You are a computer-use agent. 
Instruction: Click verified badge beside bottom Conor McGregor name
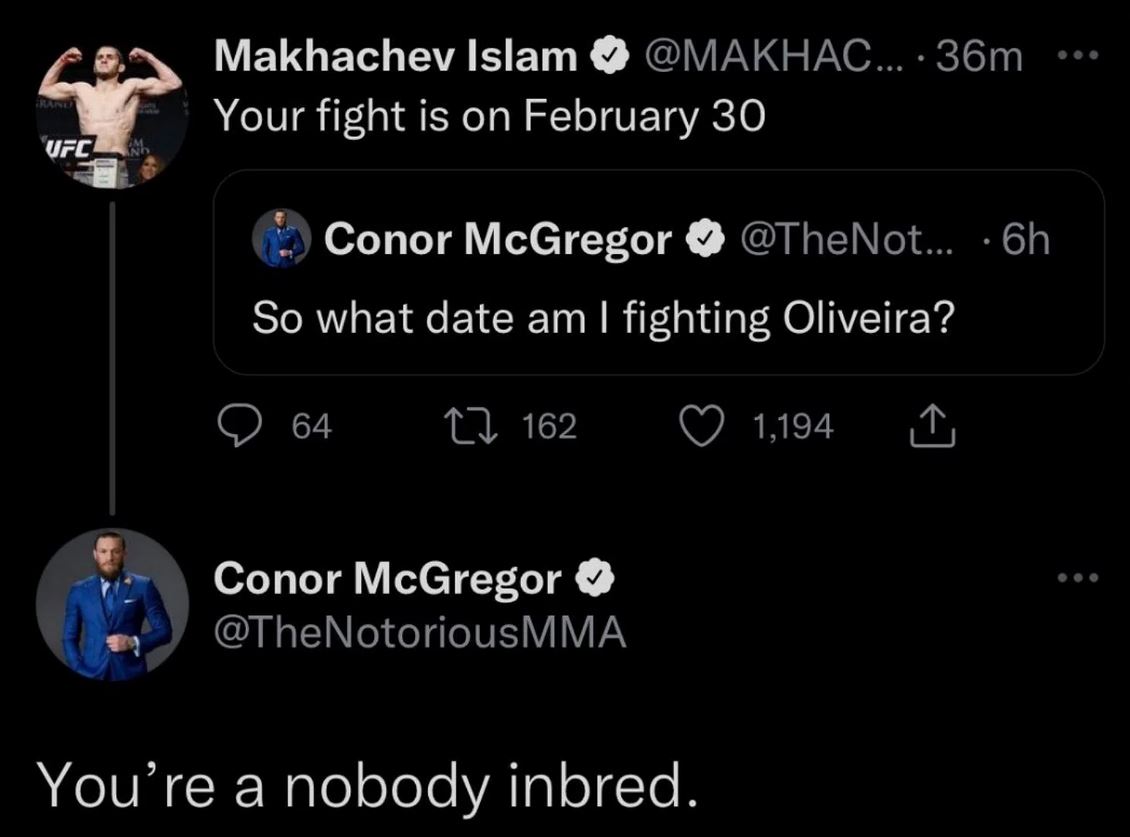pyautogui.click(x=594, y=578)
